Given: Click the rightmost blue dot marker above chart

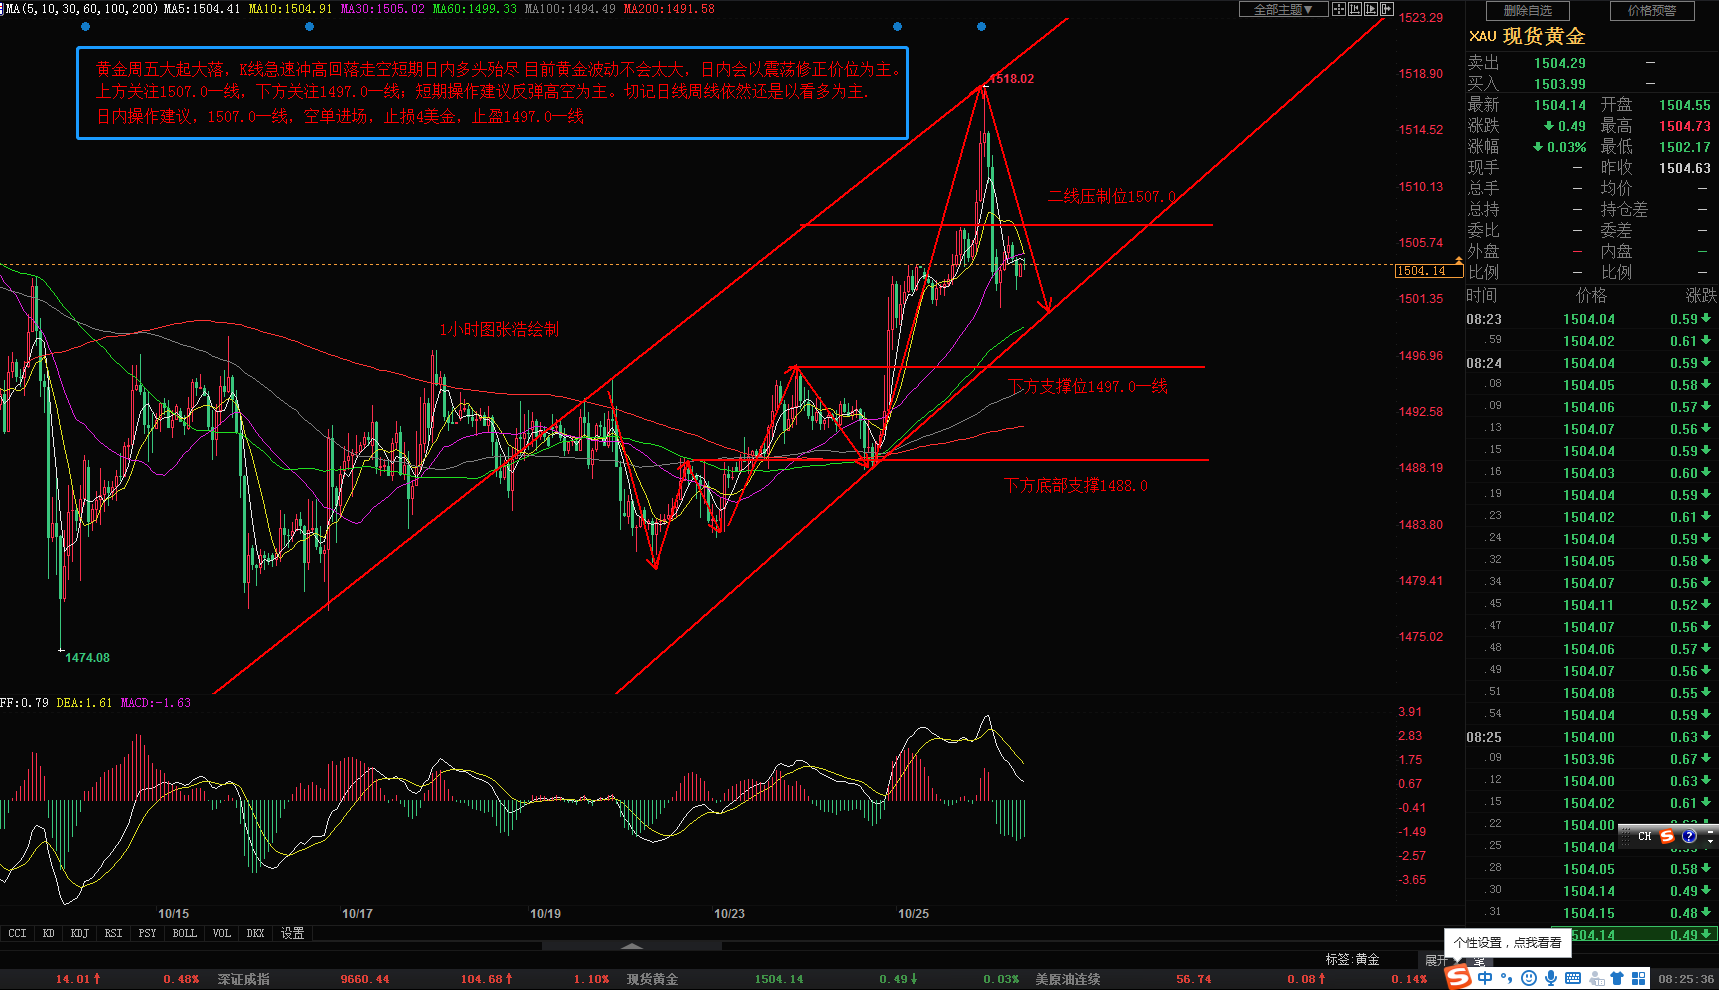Looking at the screenshot, I should [981, 27].
